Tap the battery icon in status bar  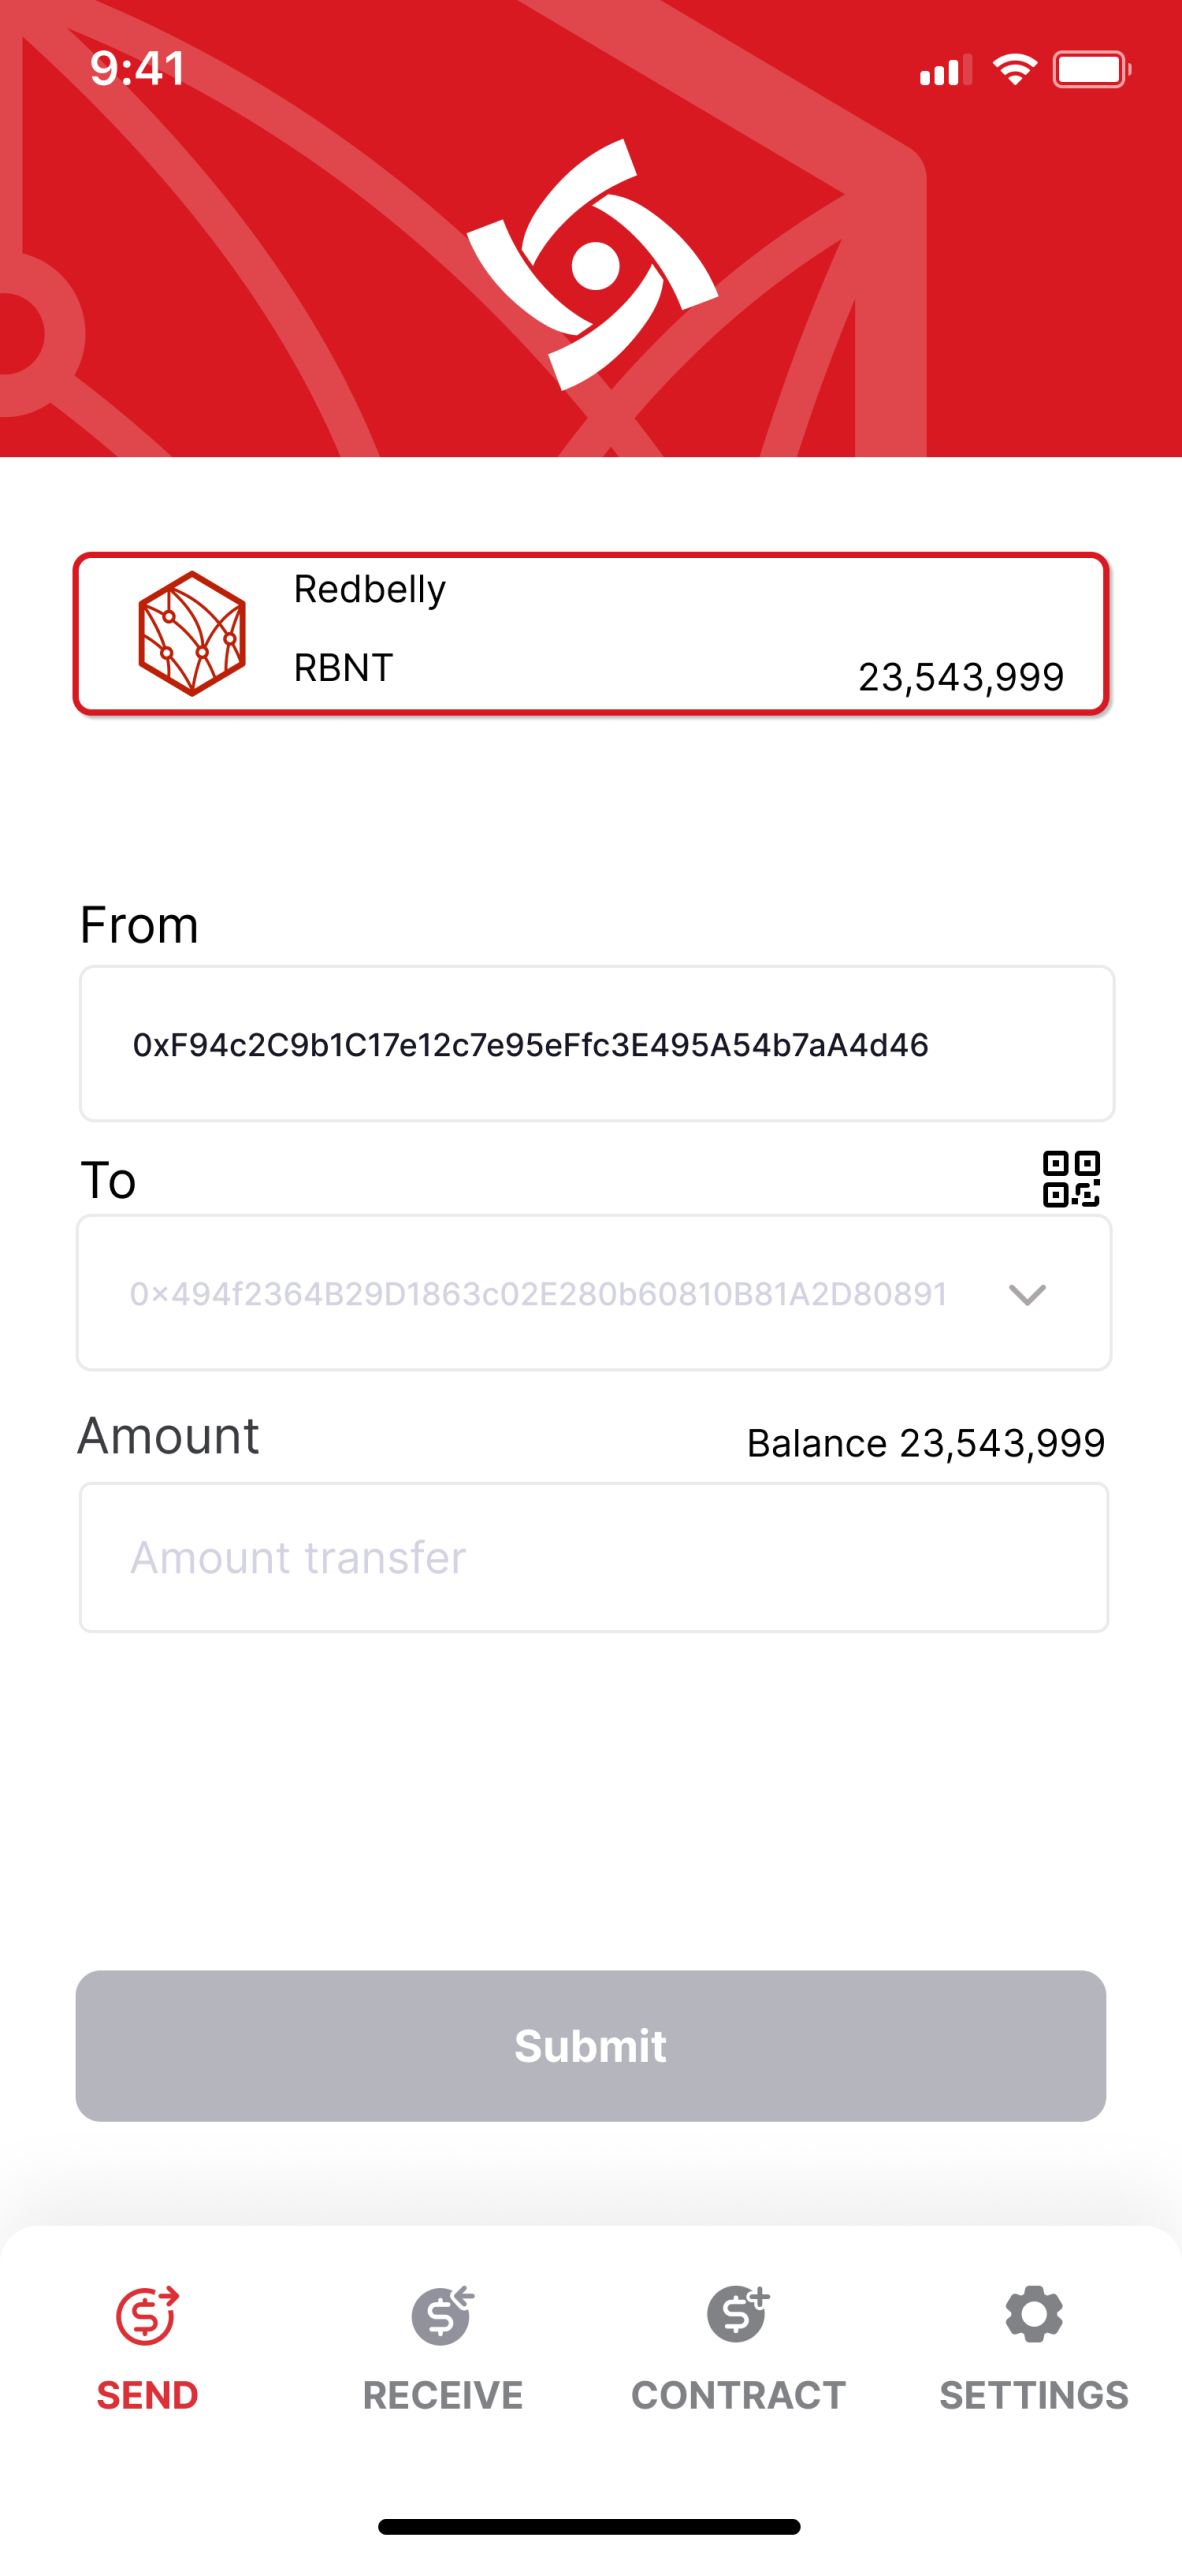[x=1091, y=70]
